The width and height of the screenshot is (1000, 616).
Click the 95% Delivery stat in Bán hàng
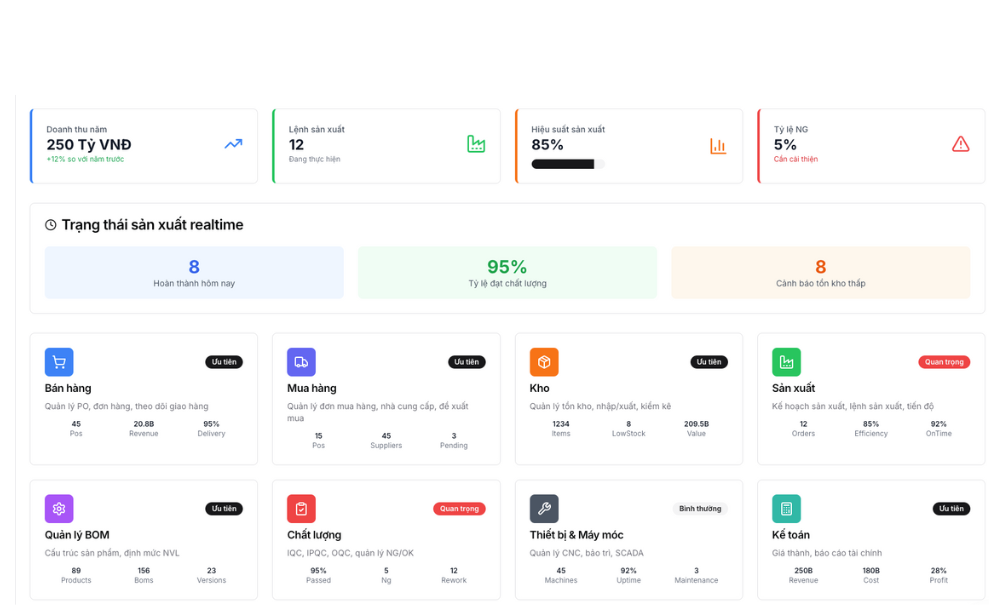(211, 429)
